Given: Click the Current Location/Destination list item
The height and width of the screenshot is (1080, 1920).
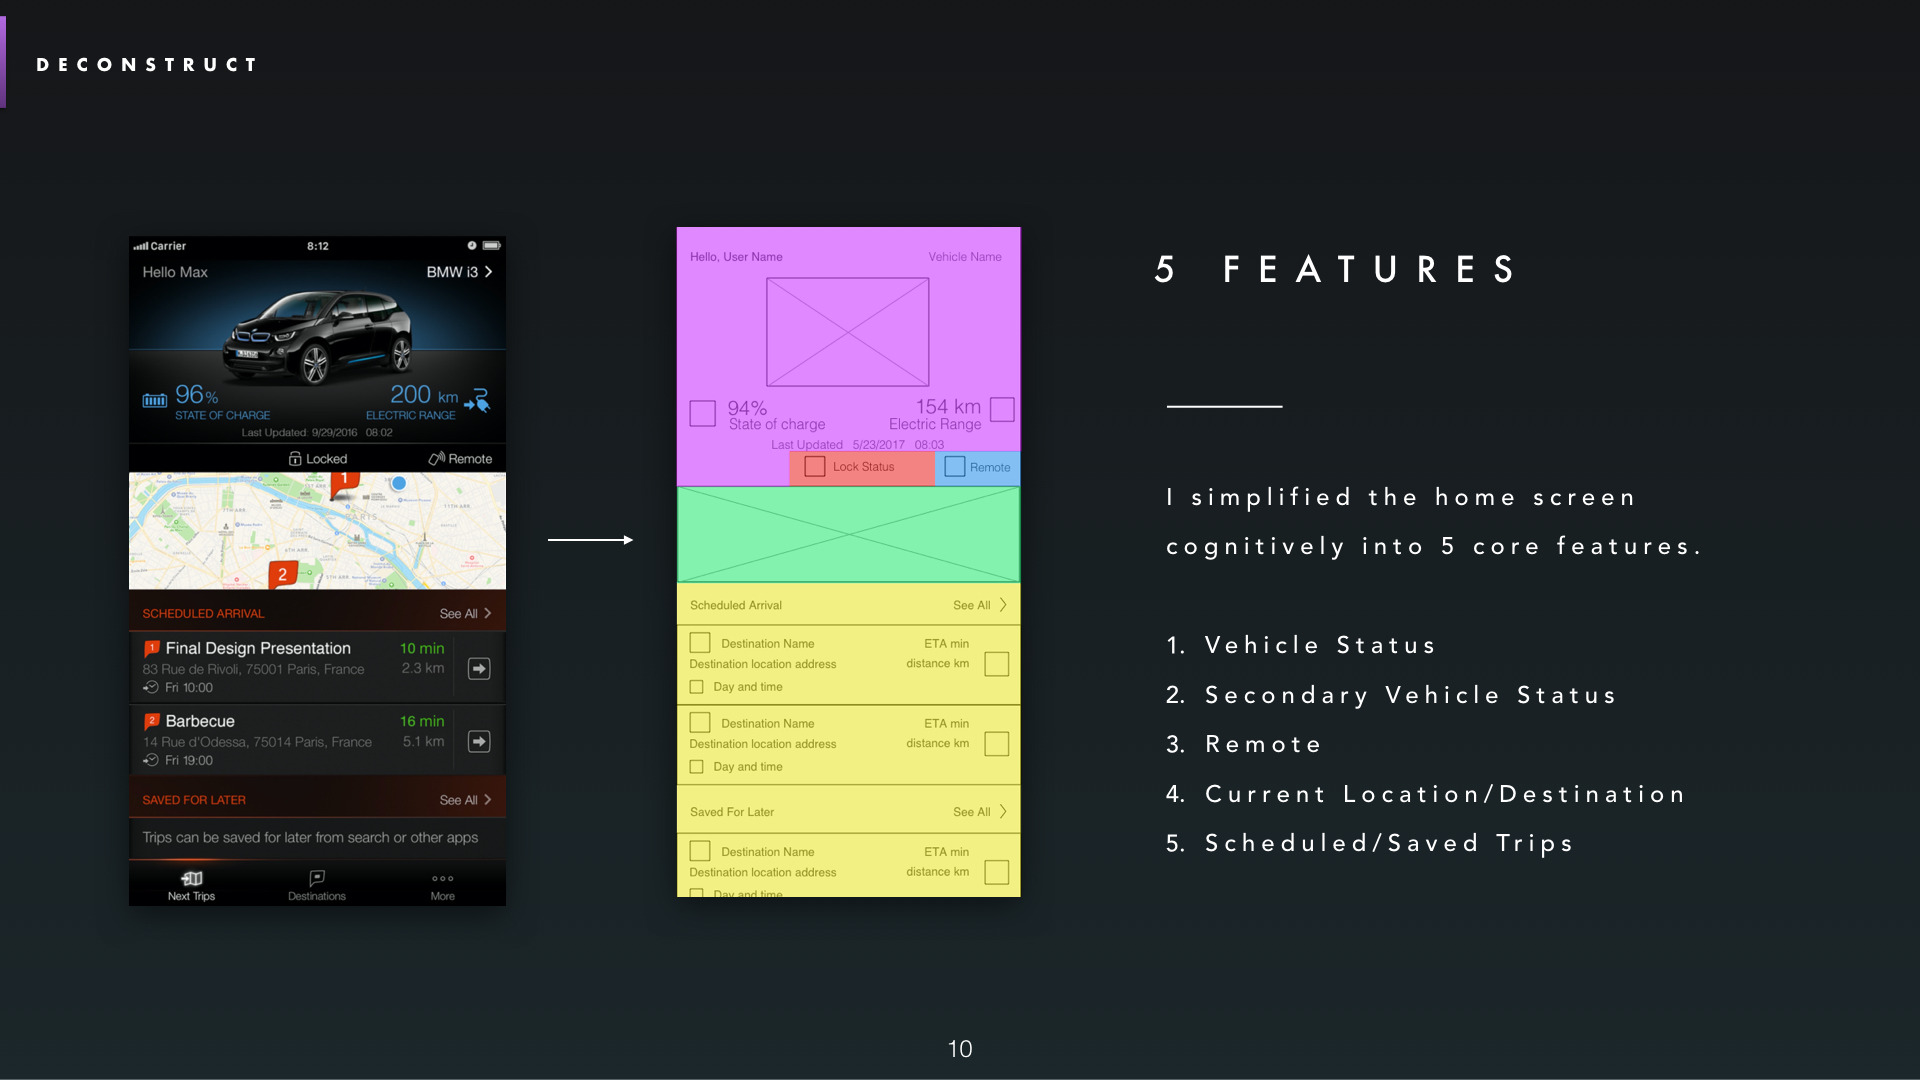Looking at the screenshot, I should tap(1425, 794).
